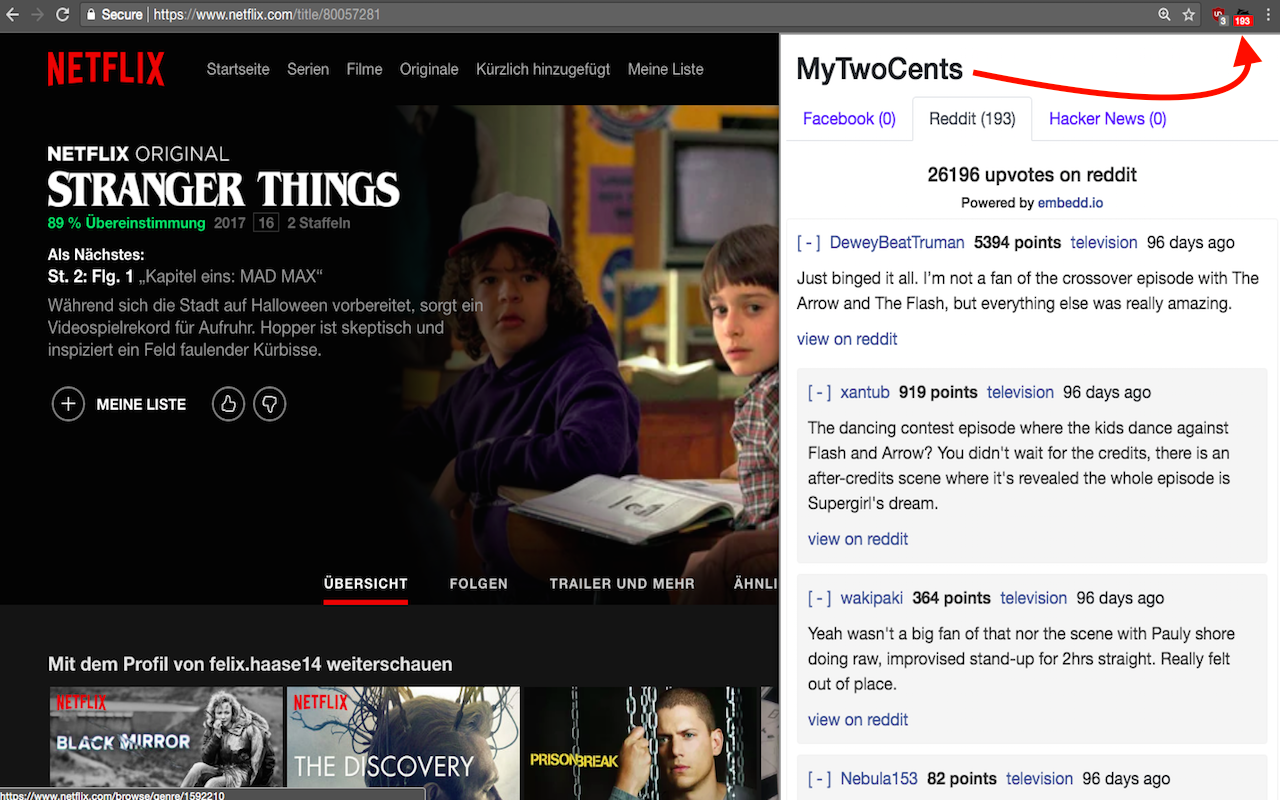Go back with the browser back arrow

point(13,15)
